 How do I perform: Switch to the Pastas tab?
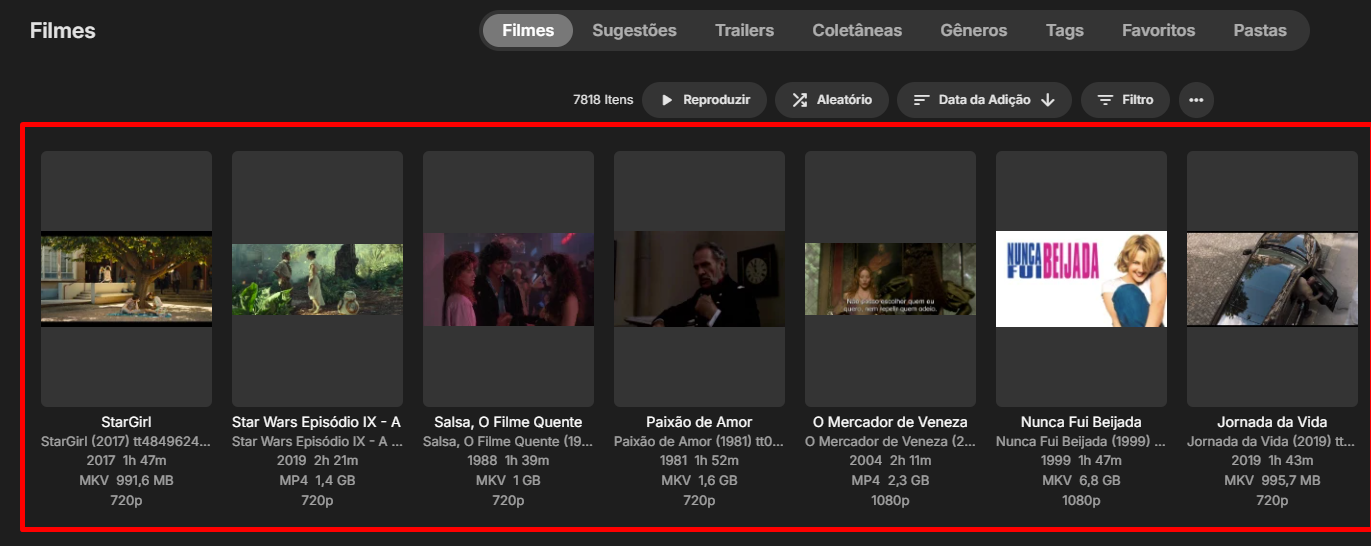tap(1260, 30)
